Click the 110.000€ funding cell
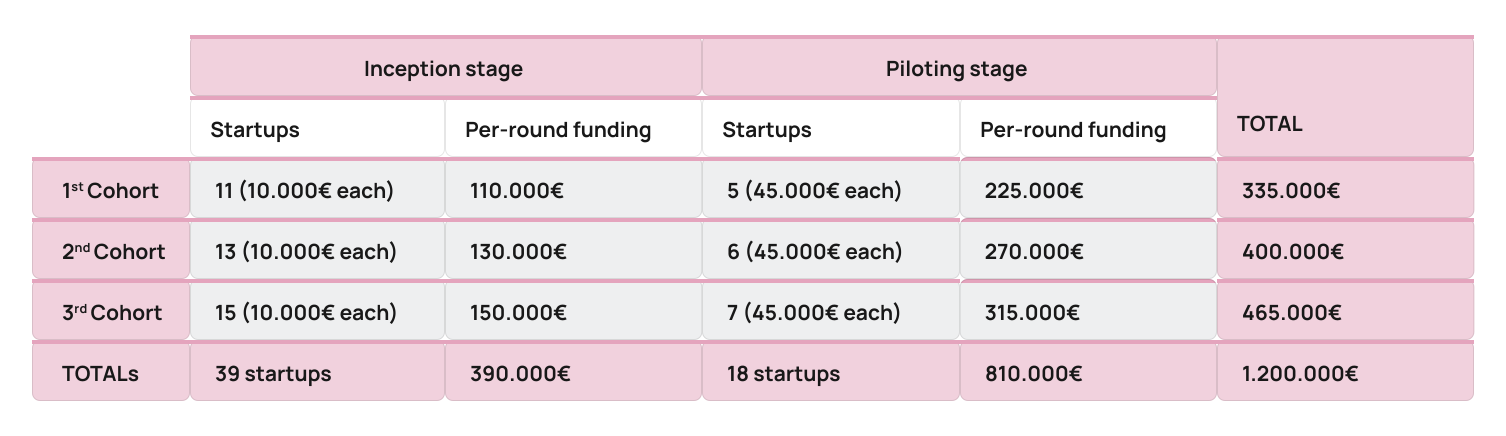1506x436 pixels. 574,189
